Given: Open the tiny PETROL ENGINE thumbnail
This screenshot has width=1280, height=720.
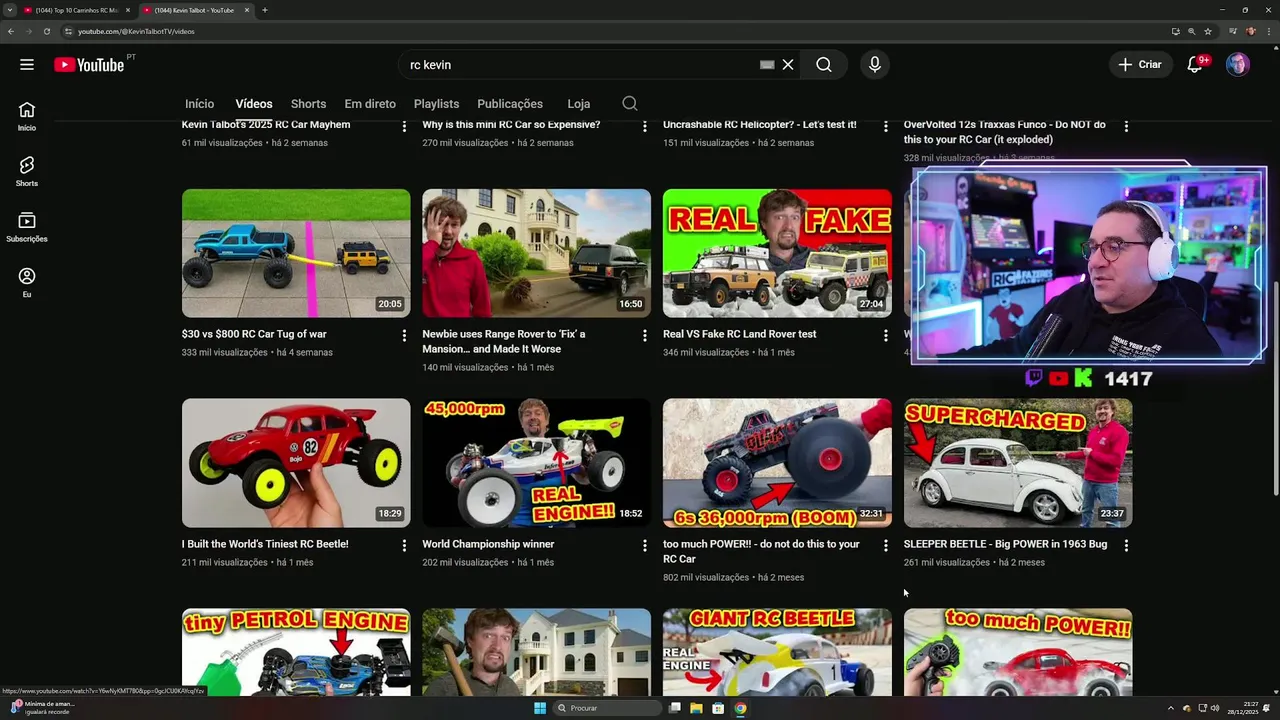Looking at the screenshot, I should click(296, 652).
